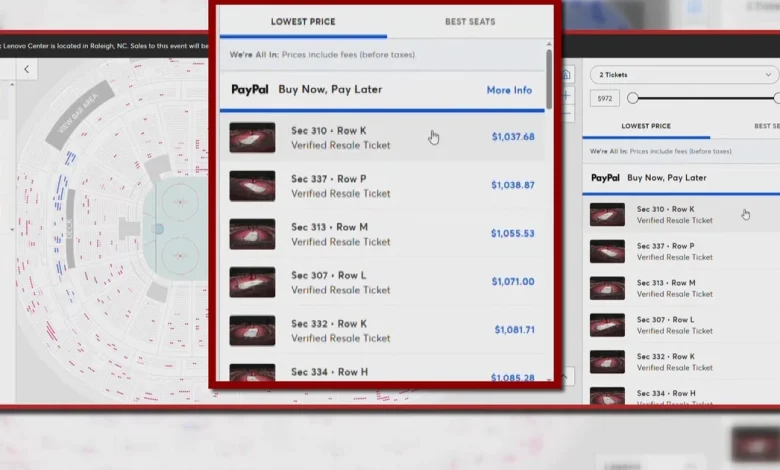
Task: Open Sec 310 Row K thumbnail in right panel
Action: click(607, 214)
